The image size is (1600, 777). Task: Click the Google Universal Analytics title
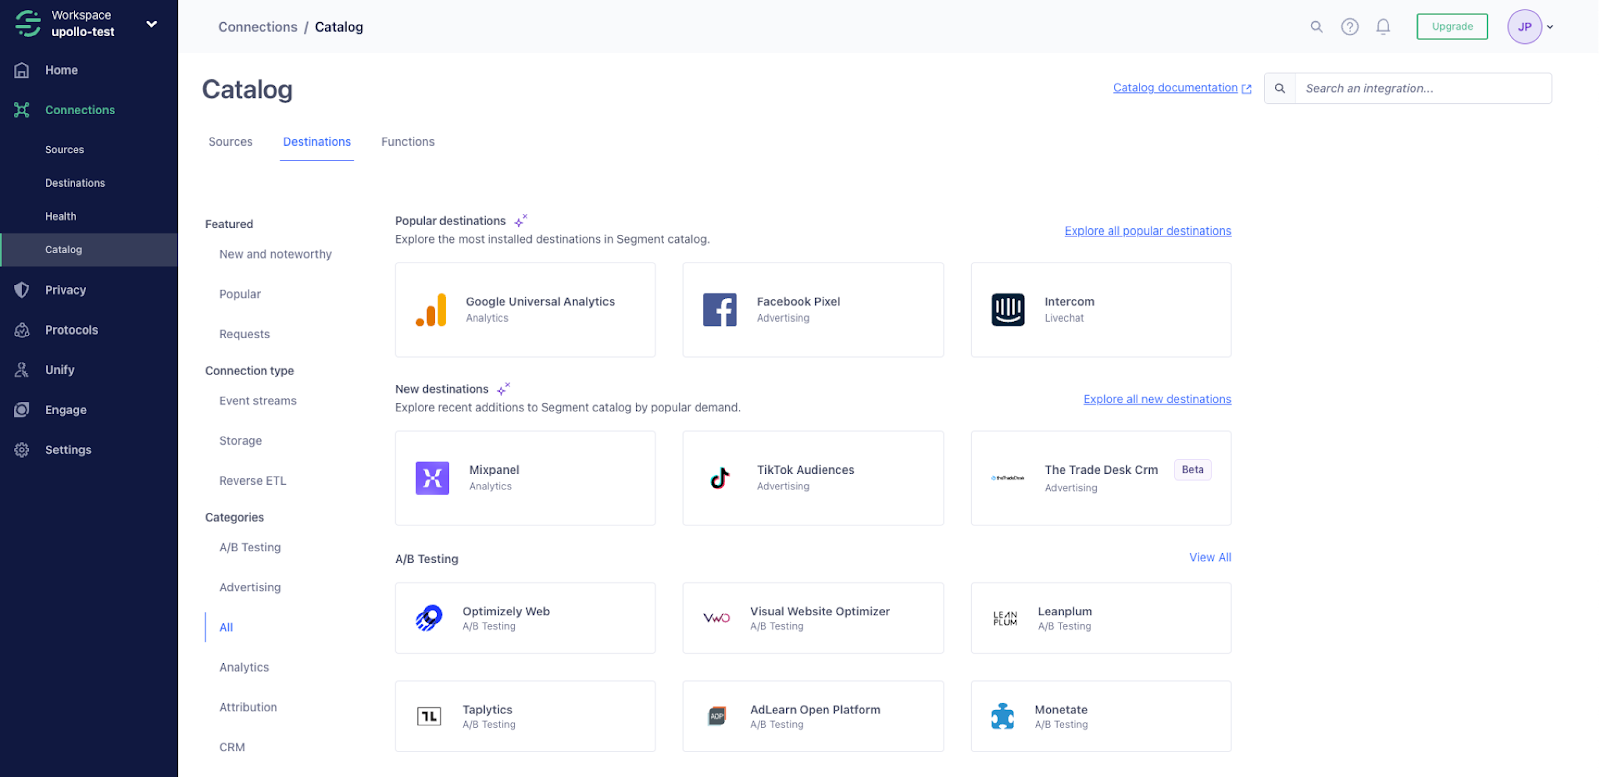[540, 302]
